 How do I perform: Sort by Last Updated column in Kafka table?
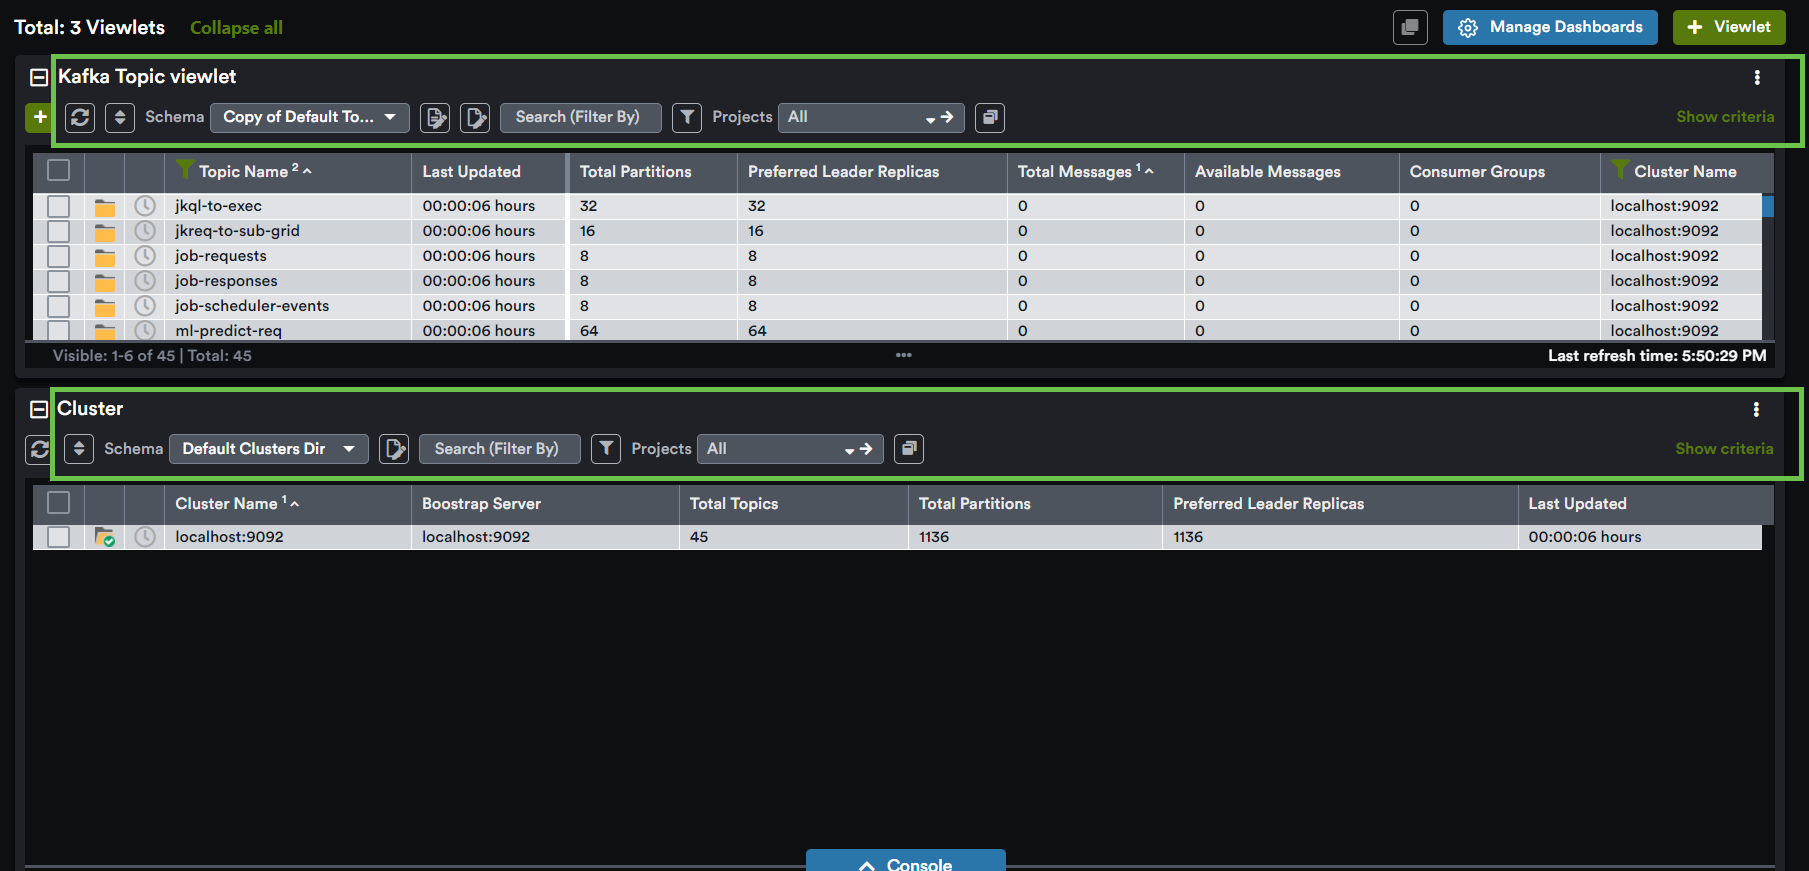tap(471, 172)
